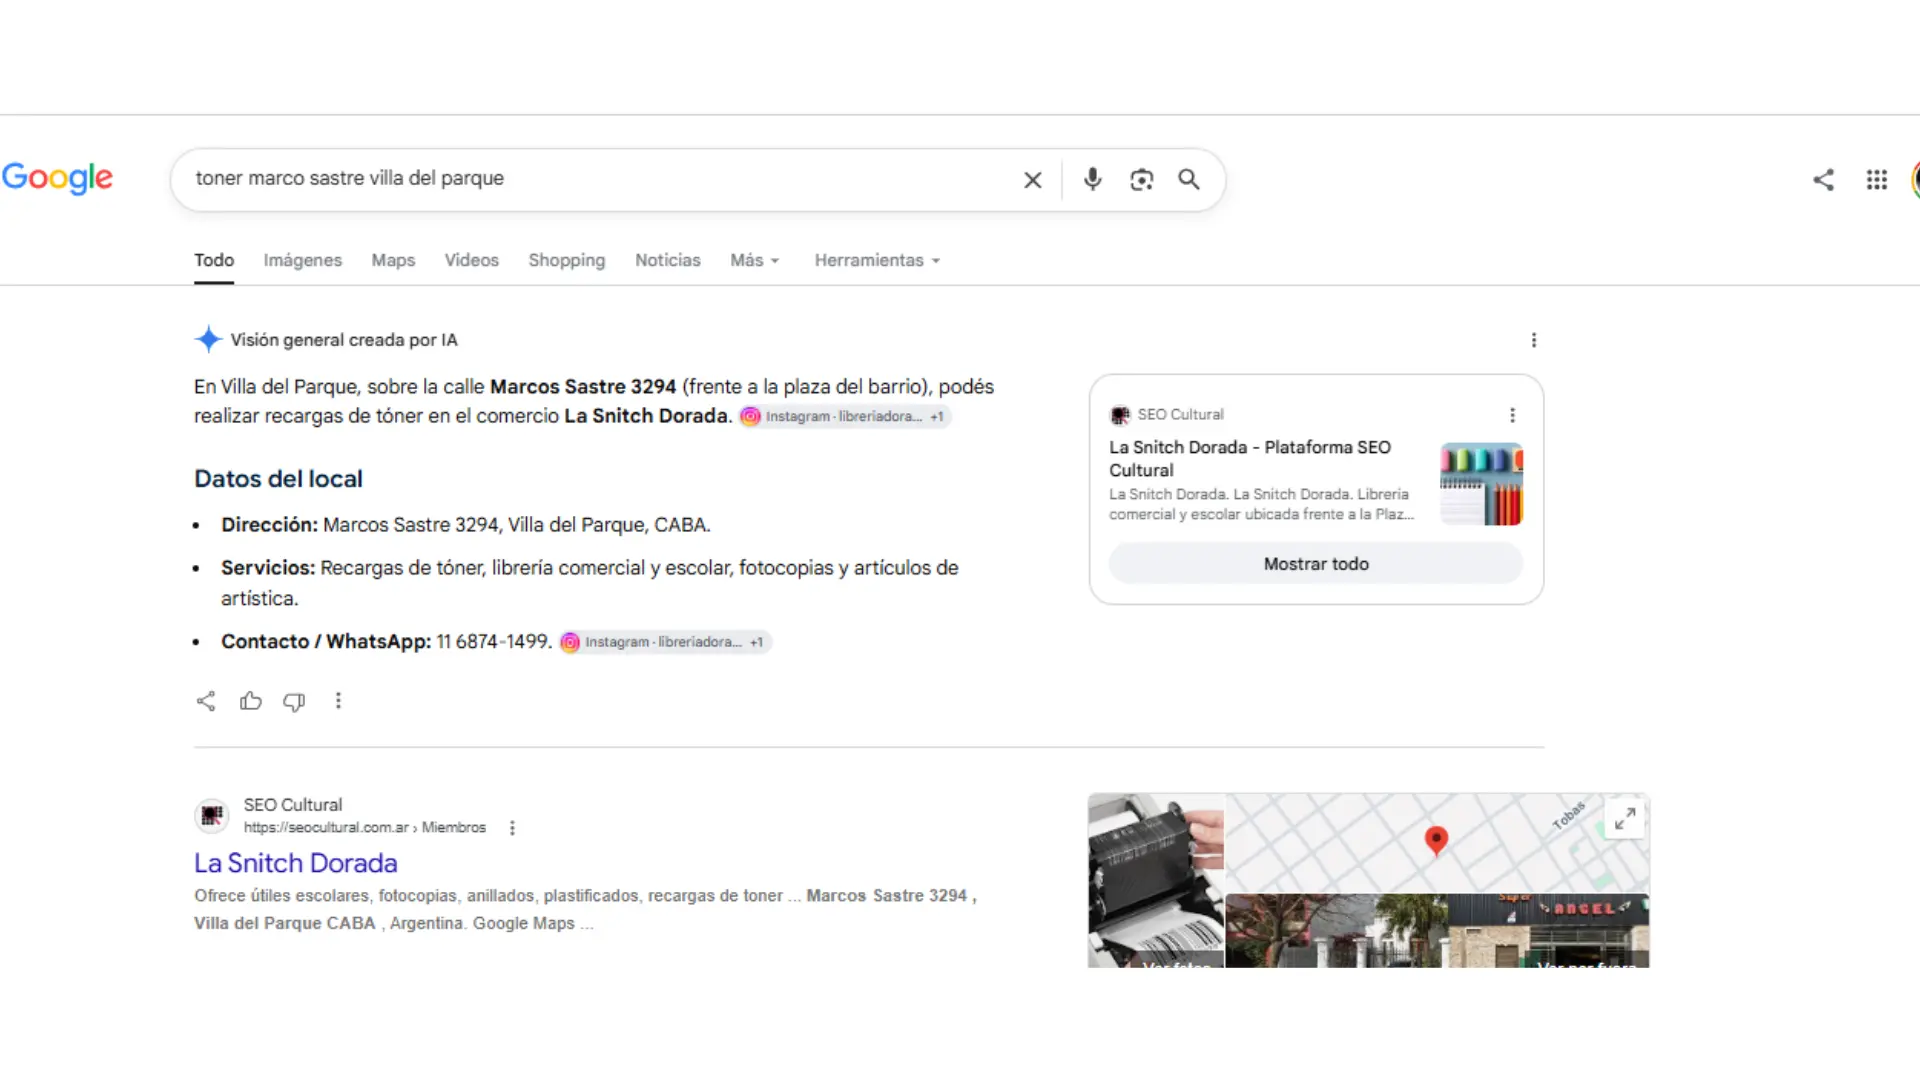Open the street view storefront photo
This screenshot has height=1080, width=1920.
[x=1437, y=931]
